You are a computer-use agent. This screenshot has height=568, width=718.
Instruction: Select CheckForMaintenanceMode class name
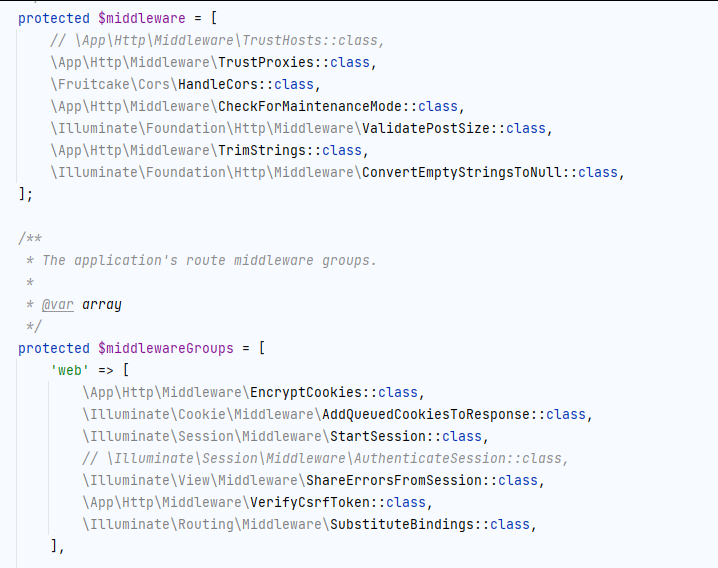(310, 106)
